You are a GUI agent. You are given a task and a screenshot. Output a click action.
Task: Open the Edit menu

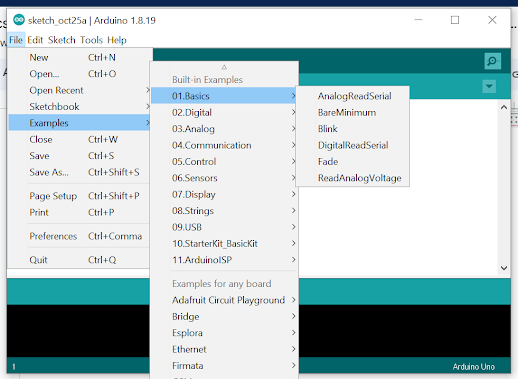[35, 40]
